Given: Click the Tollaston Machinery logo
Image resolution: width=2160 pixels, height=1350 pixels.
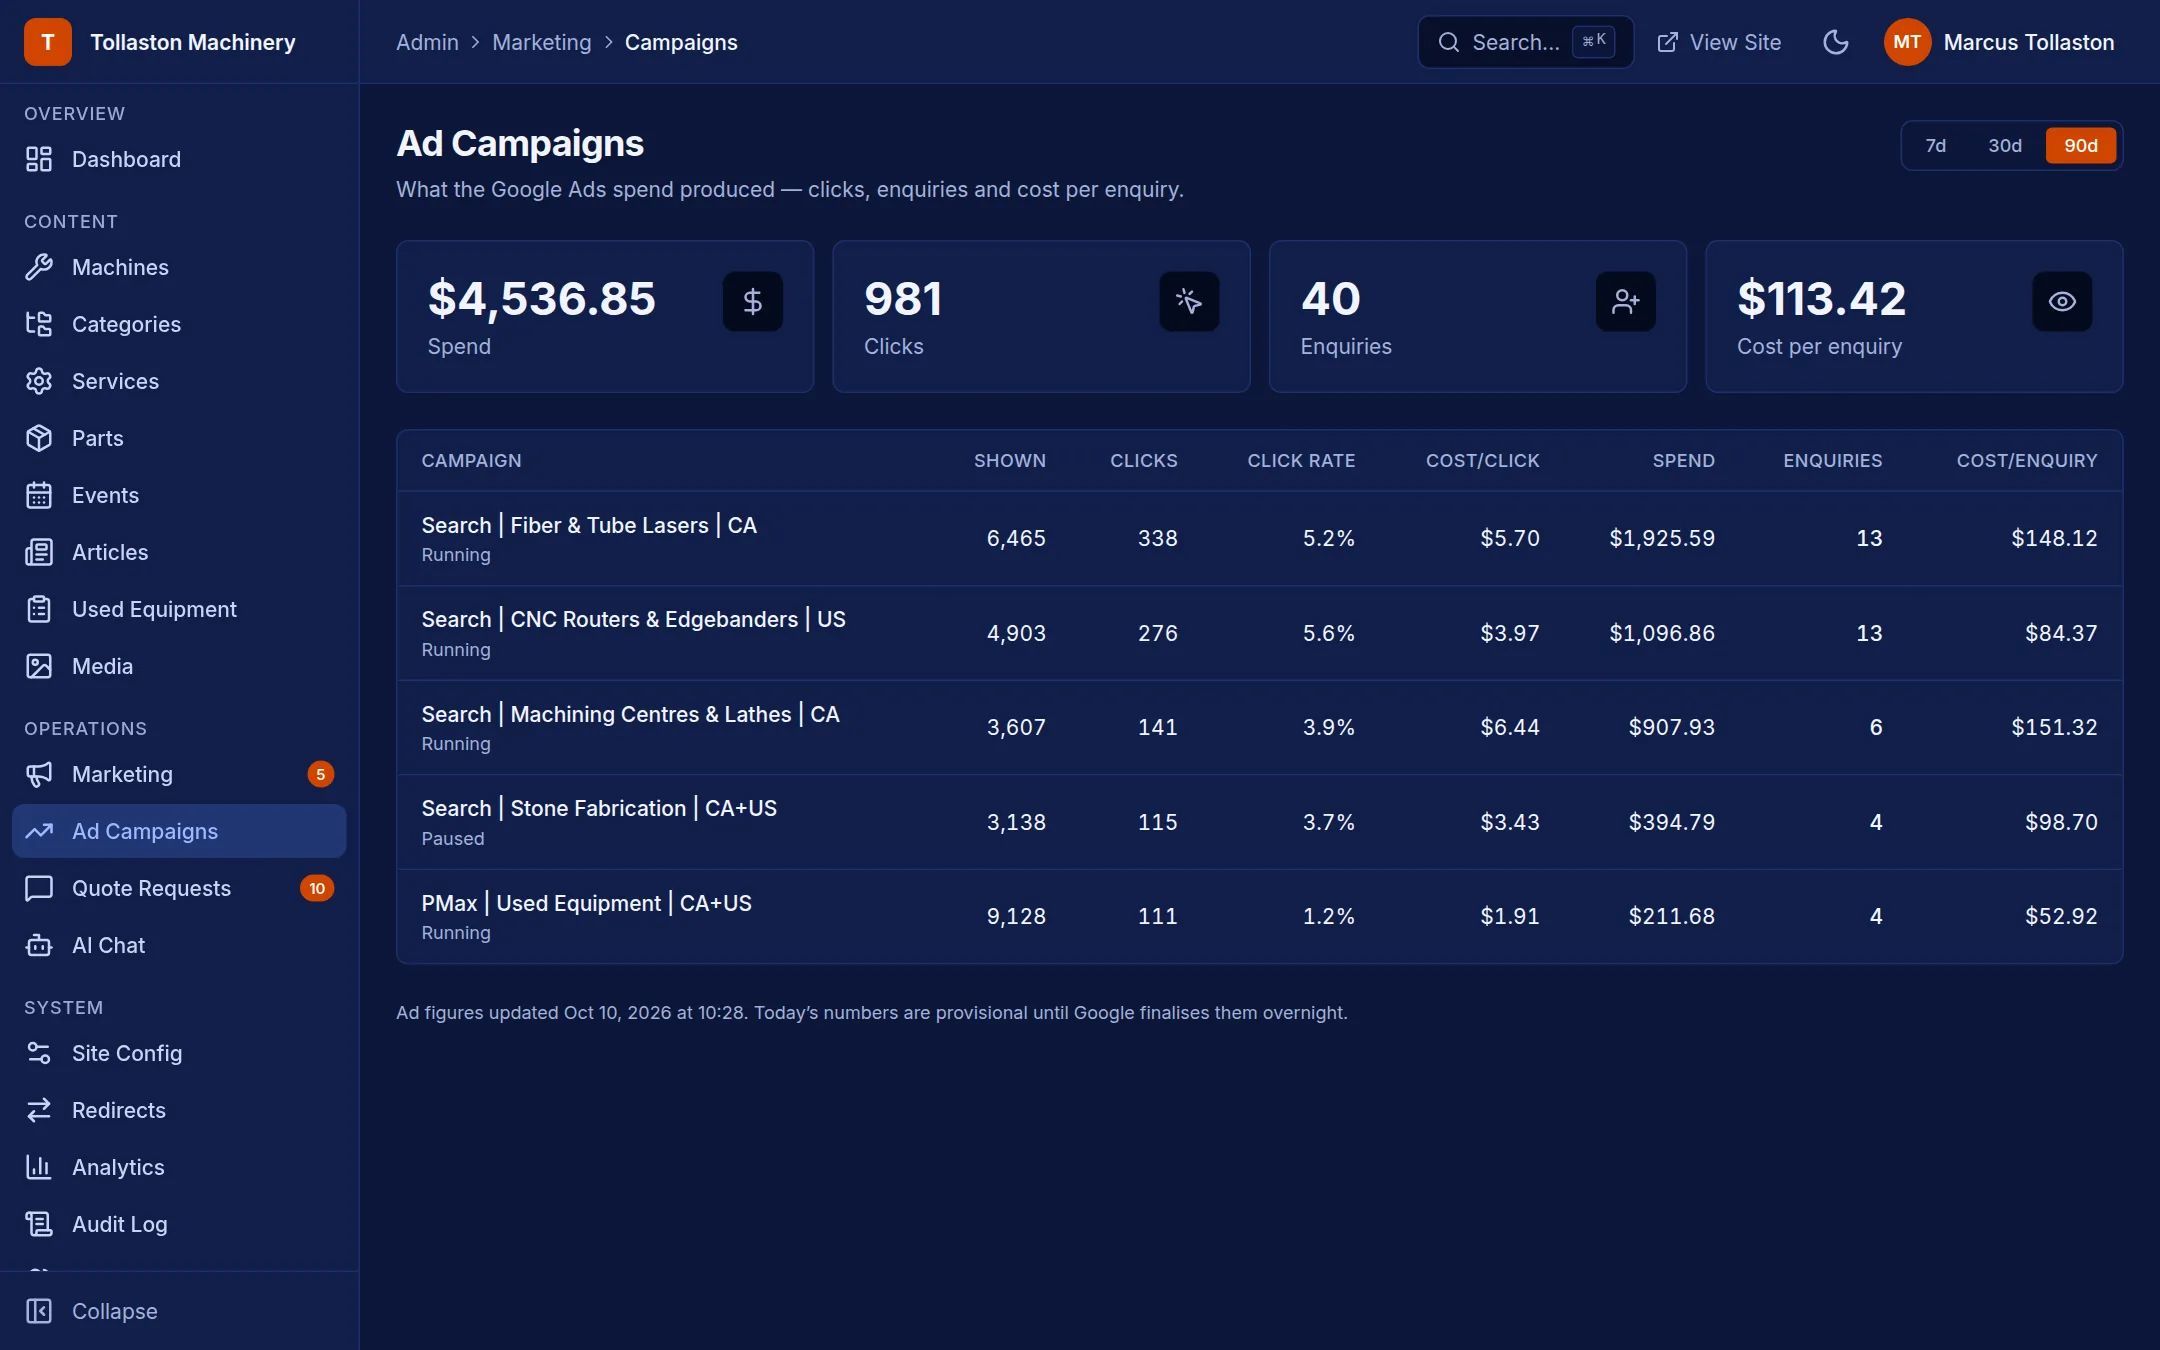Looking at the screenshot, I should pos(48,42).
